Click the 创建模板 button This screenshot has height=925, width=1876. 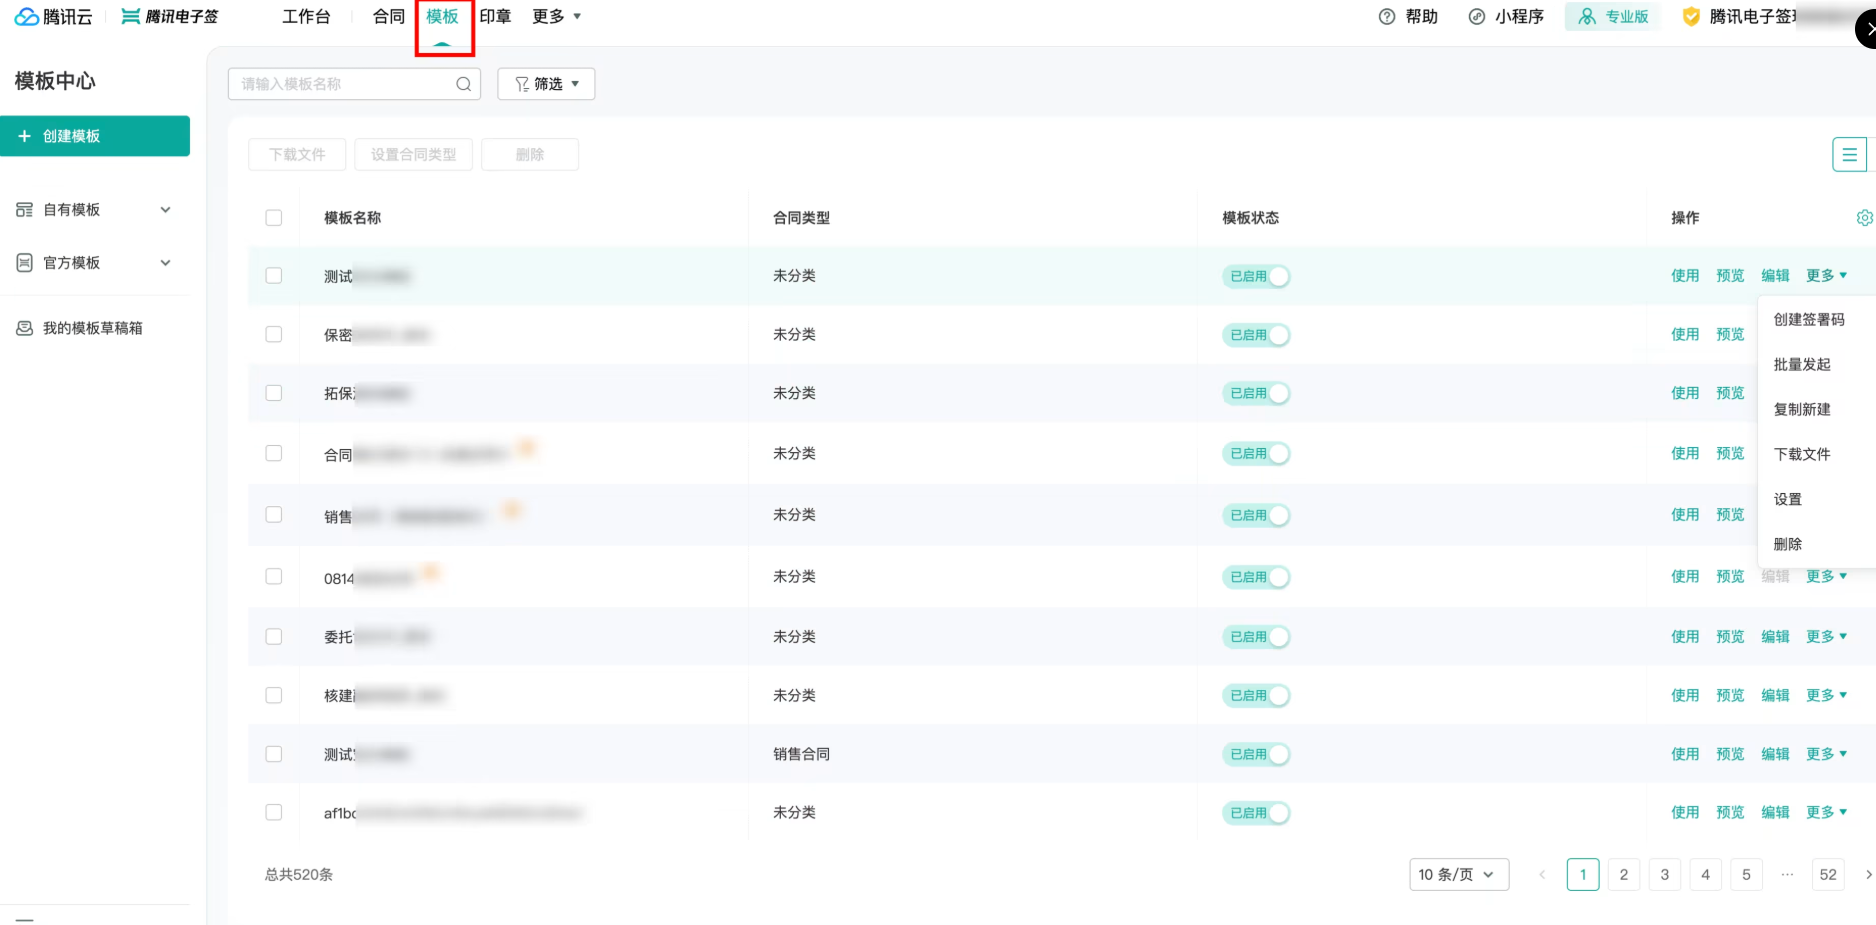[x=95, y=136]
